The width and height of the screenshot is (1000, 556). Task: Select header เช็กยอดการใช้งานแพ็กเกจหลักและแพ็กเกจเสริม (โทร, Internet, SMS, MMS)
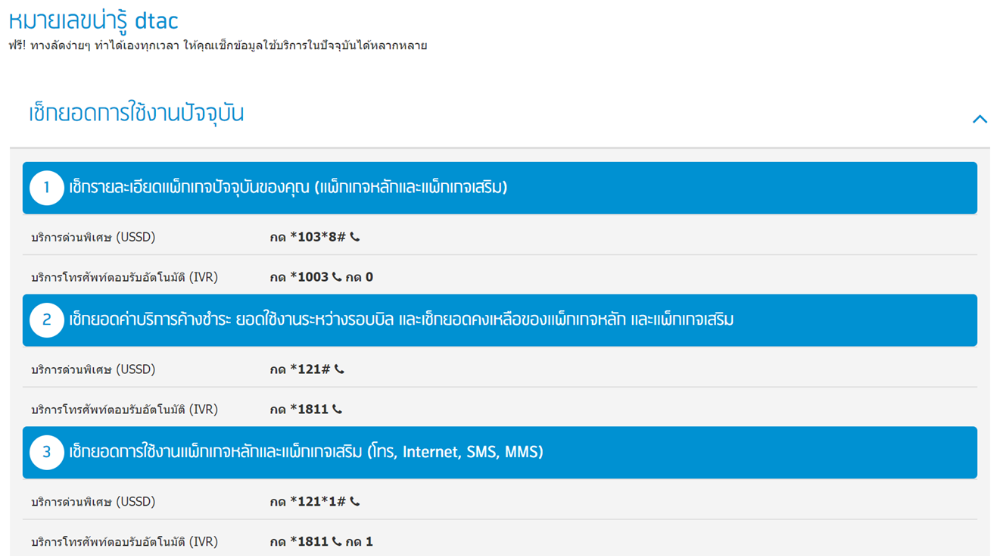click(499, 452)
